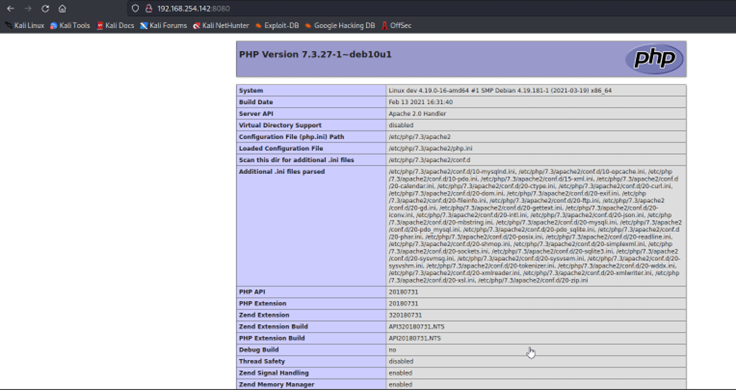Click the Loaded Configuration File path value

(430, 148)
